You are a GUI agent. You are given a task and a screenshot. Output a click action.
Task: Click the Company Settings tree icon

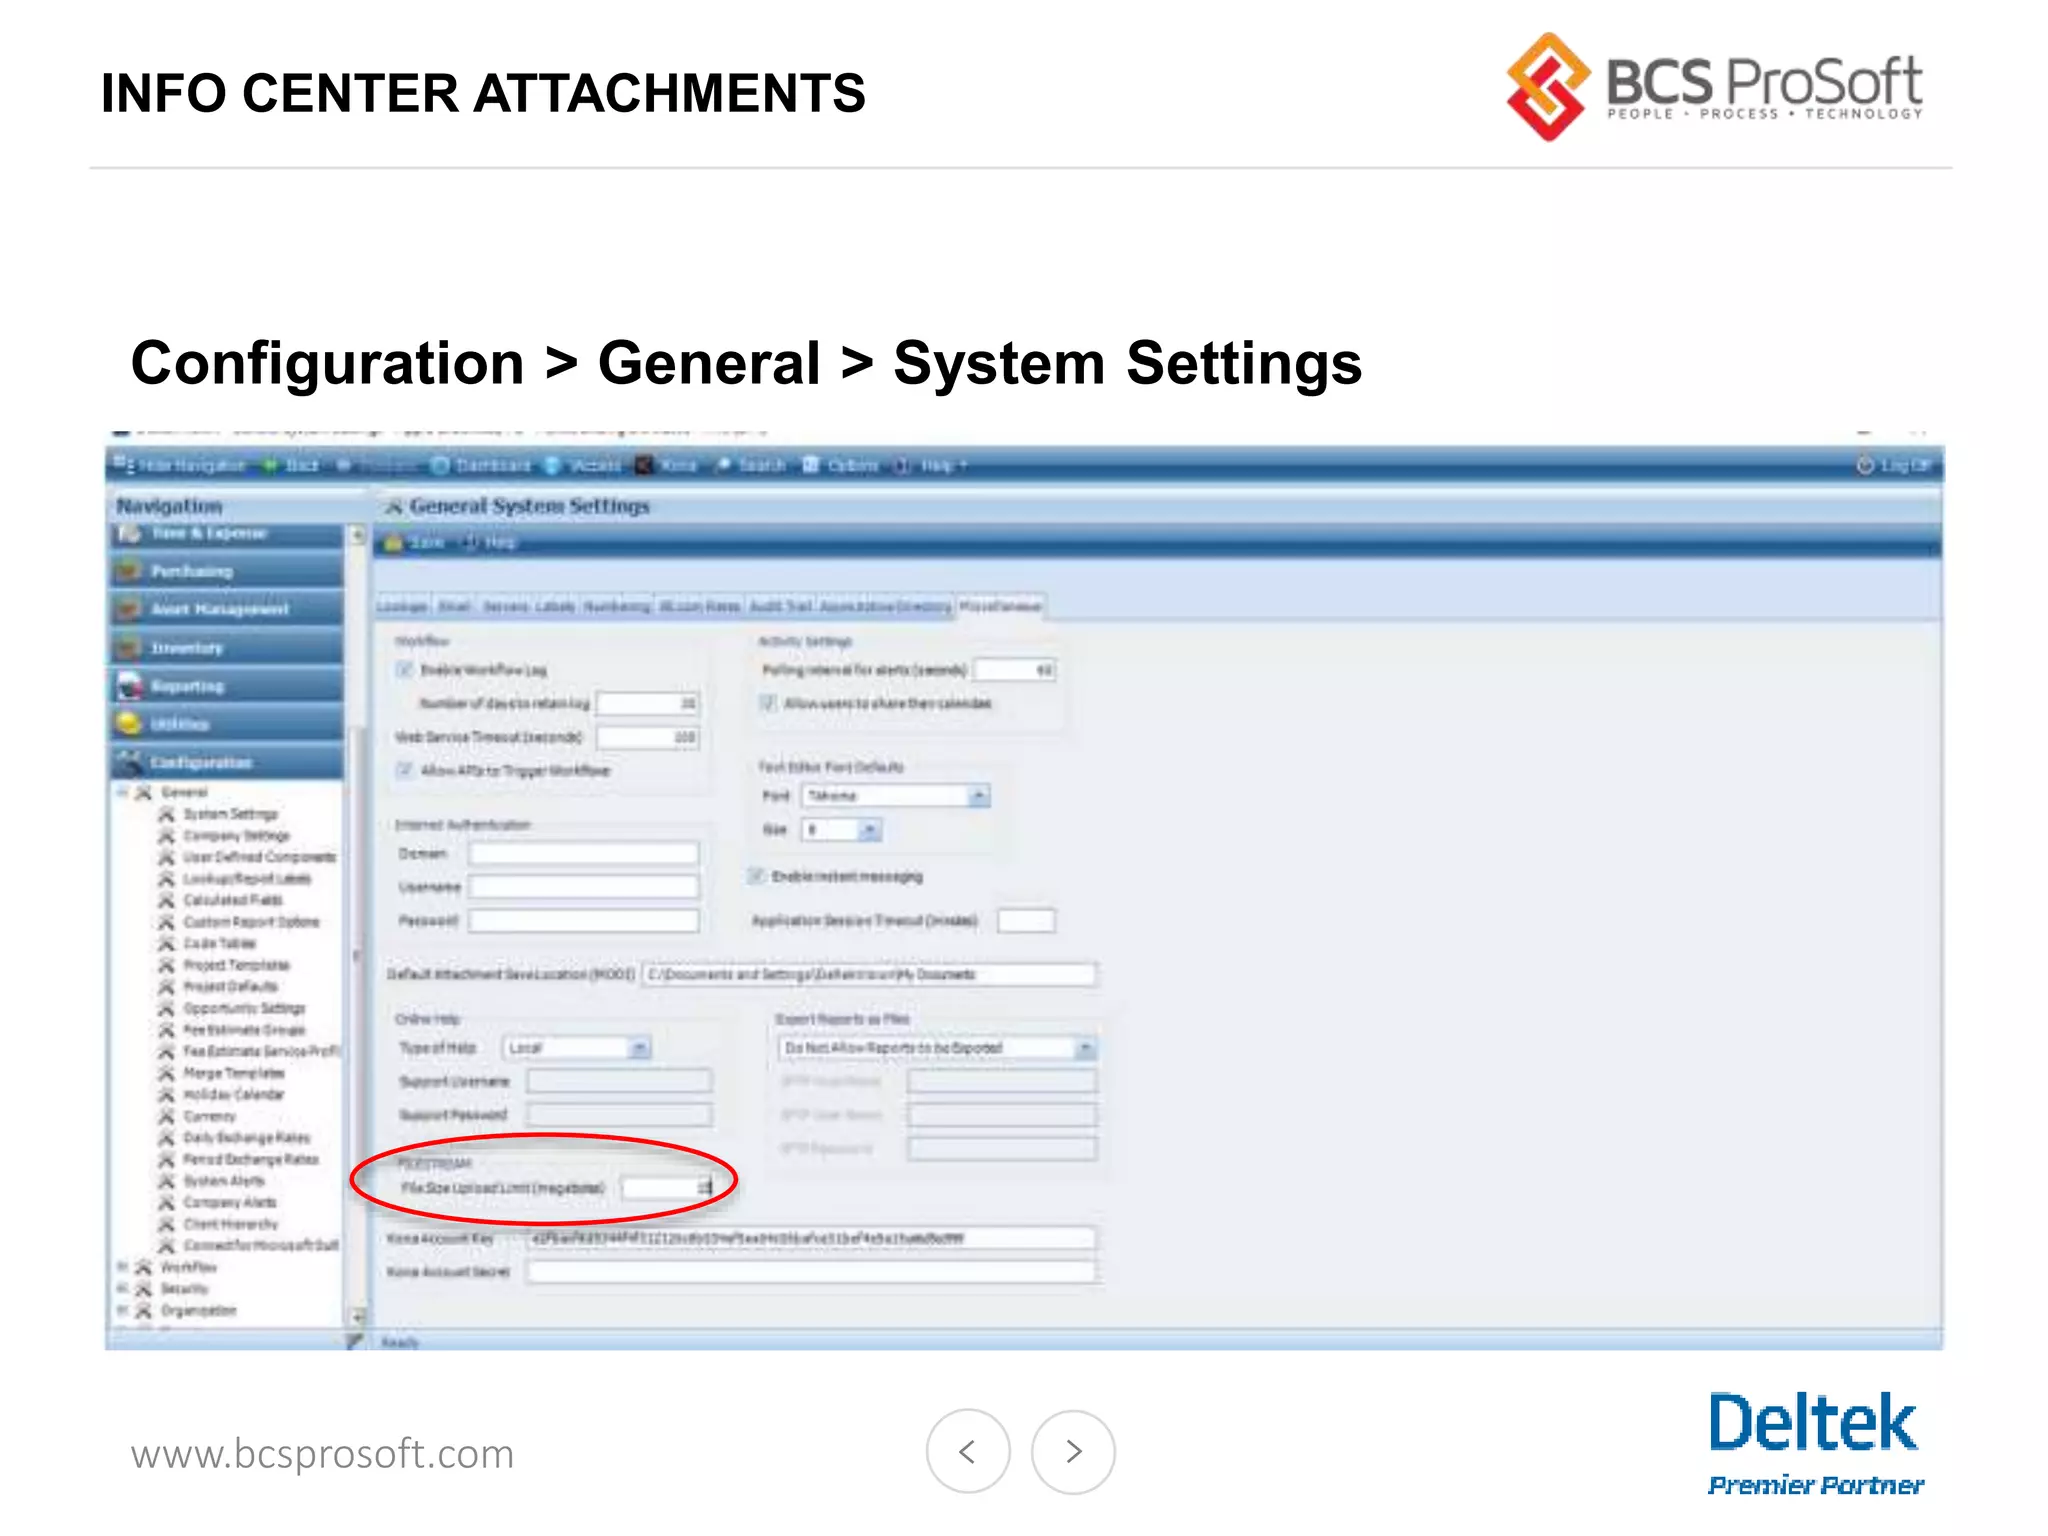point(166,836)
